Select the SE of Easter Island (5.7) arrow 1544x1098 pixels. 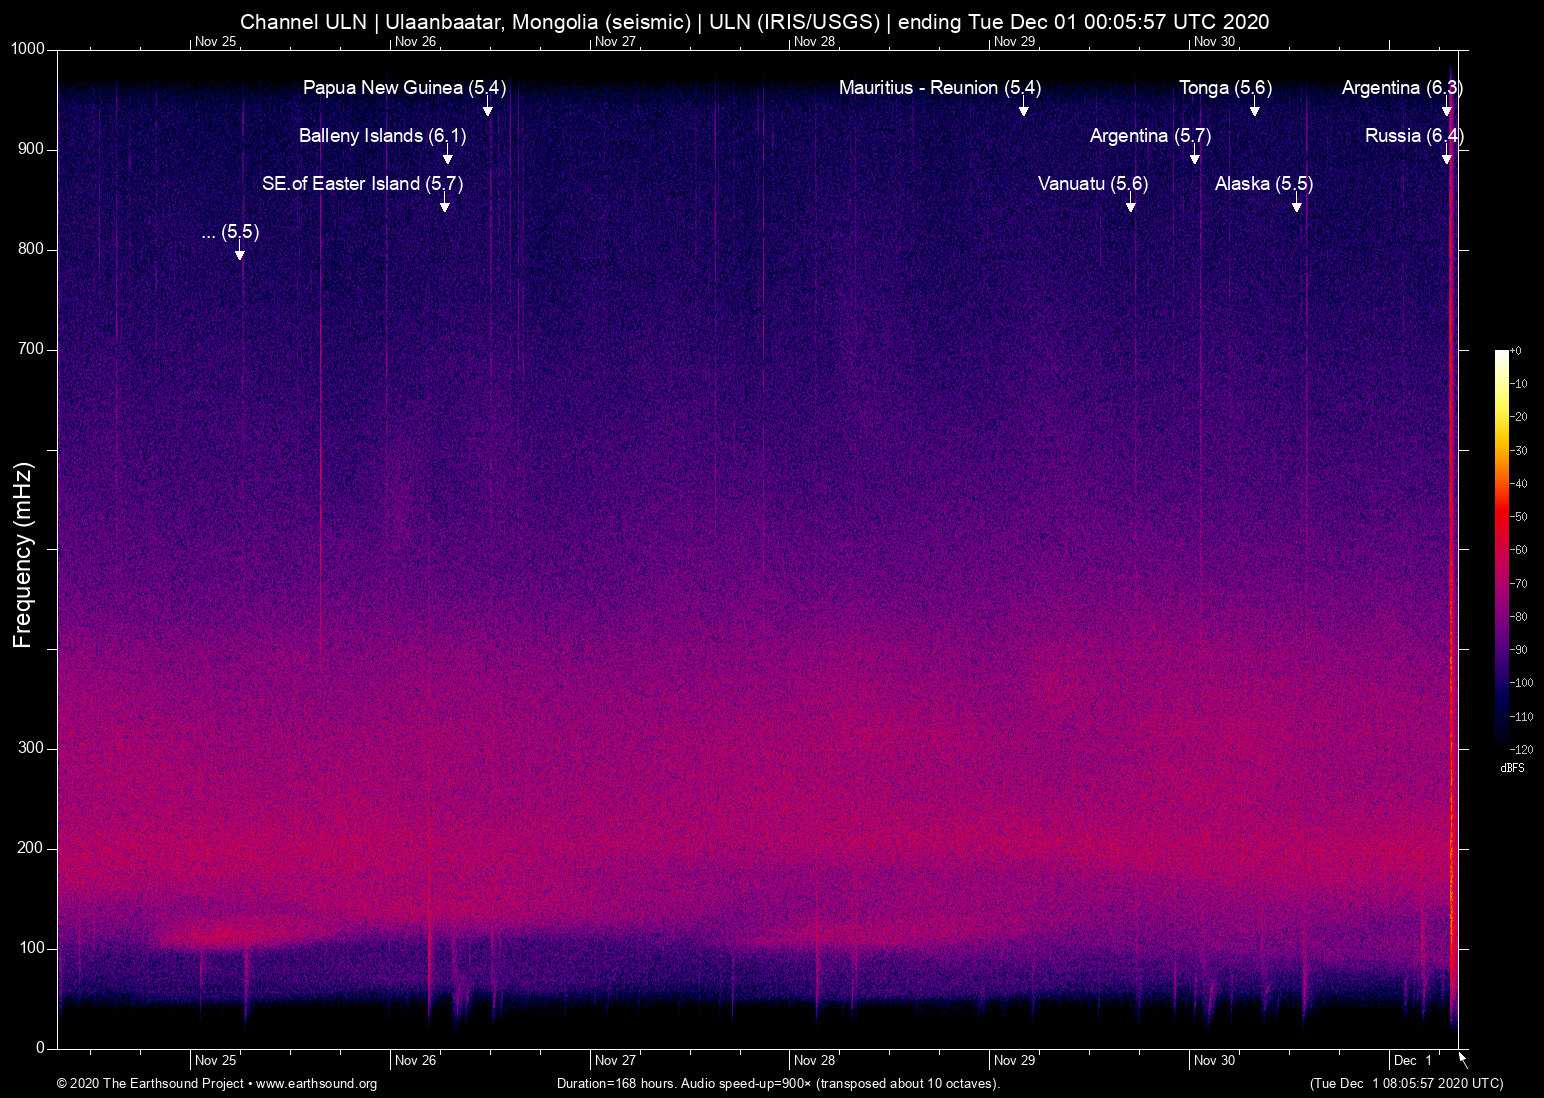445,206
